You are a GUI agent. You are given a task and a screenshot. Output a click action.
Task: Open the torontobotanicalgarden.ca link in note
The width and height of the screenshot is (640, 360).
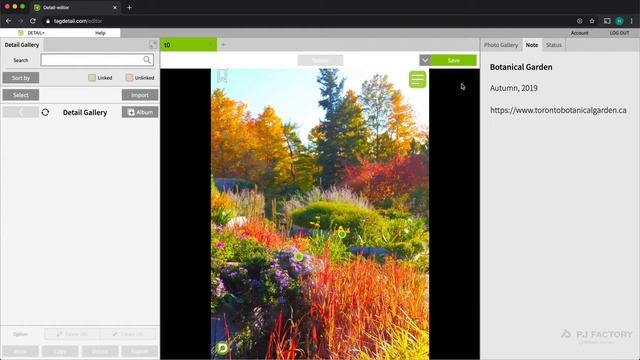coord(558,110)
